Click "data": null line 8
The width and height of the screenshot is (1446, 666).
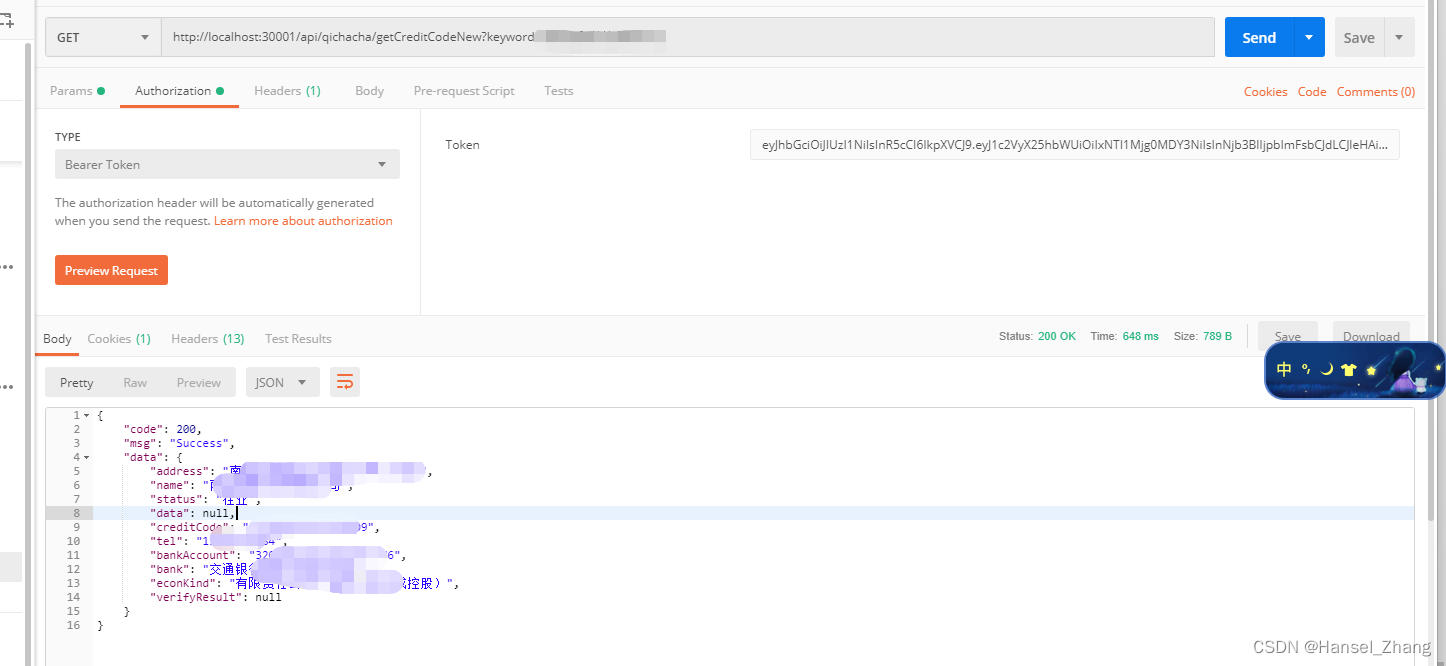pyautogui.click(x=192, y=513)
